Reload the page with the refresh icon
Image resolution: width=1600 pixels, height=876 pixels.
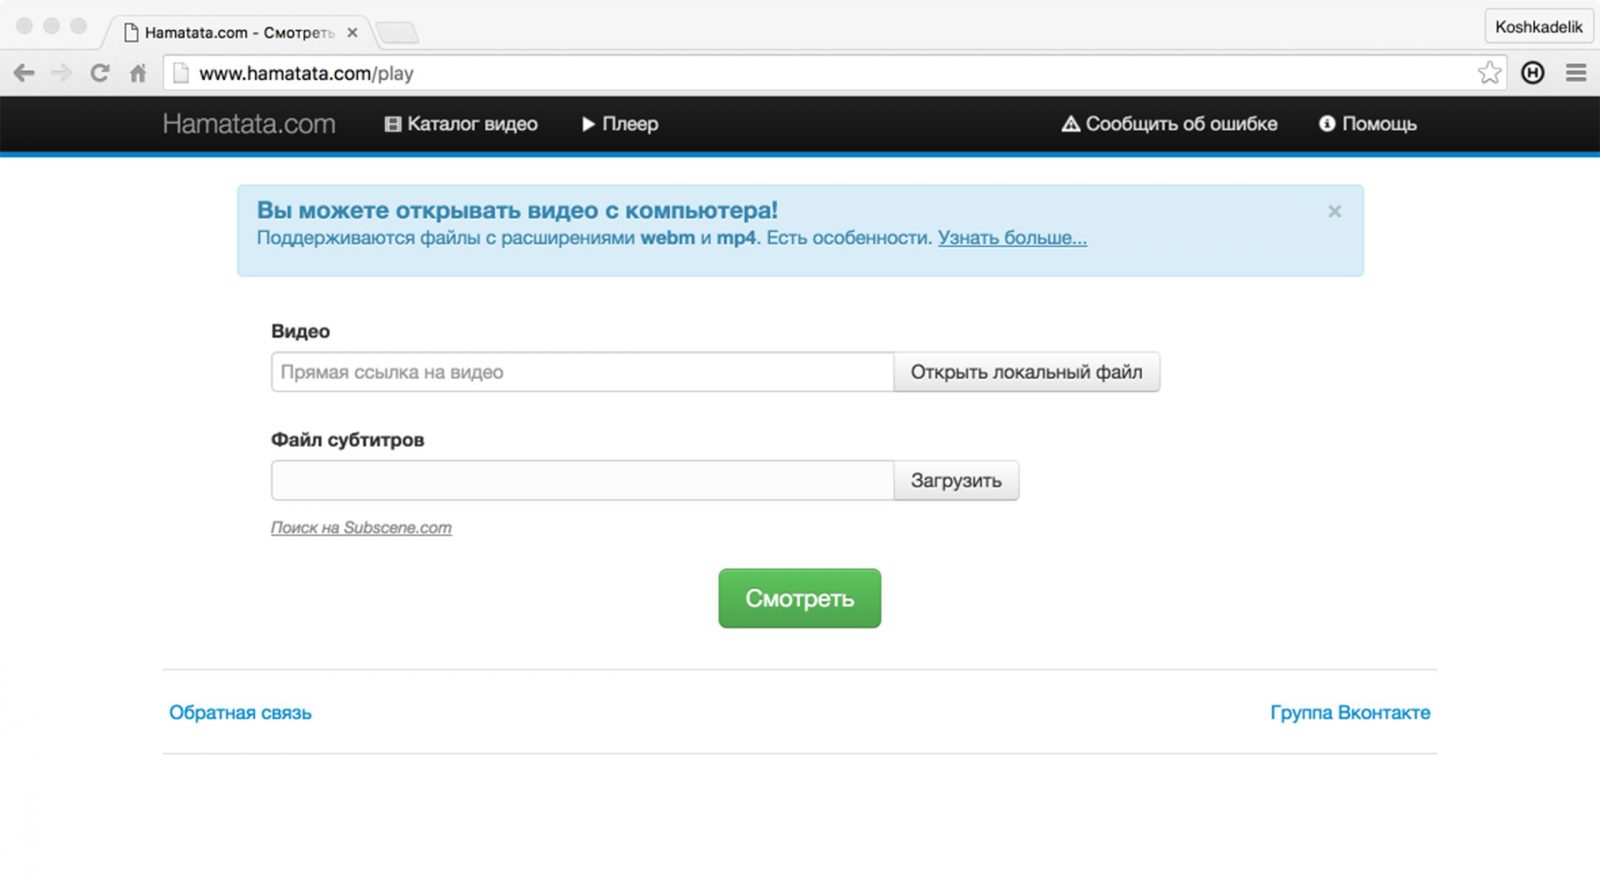(x=100, y=73)
